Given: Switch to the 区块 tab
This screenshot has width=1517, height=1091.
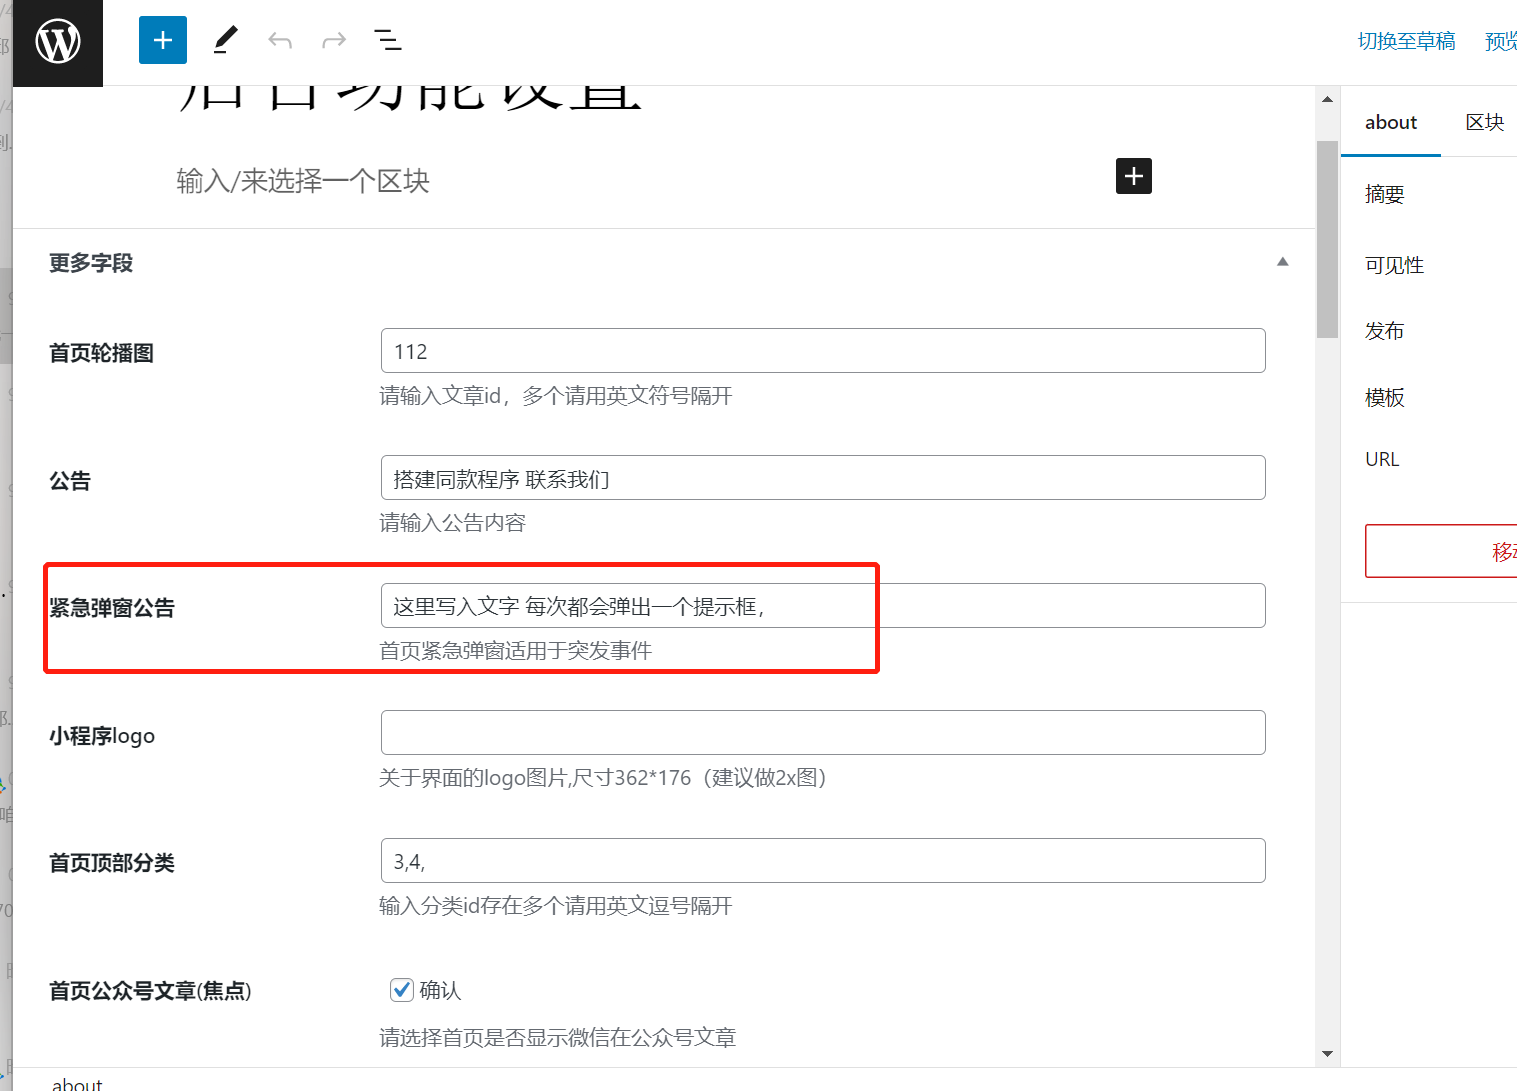Looking at the screenshot, I should point(1484,122).
